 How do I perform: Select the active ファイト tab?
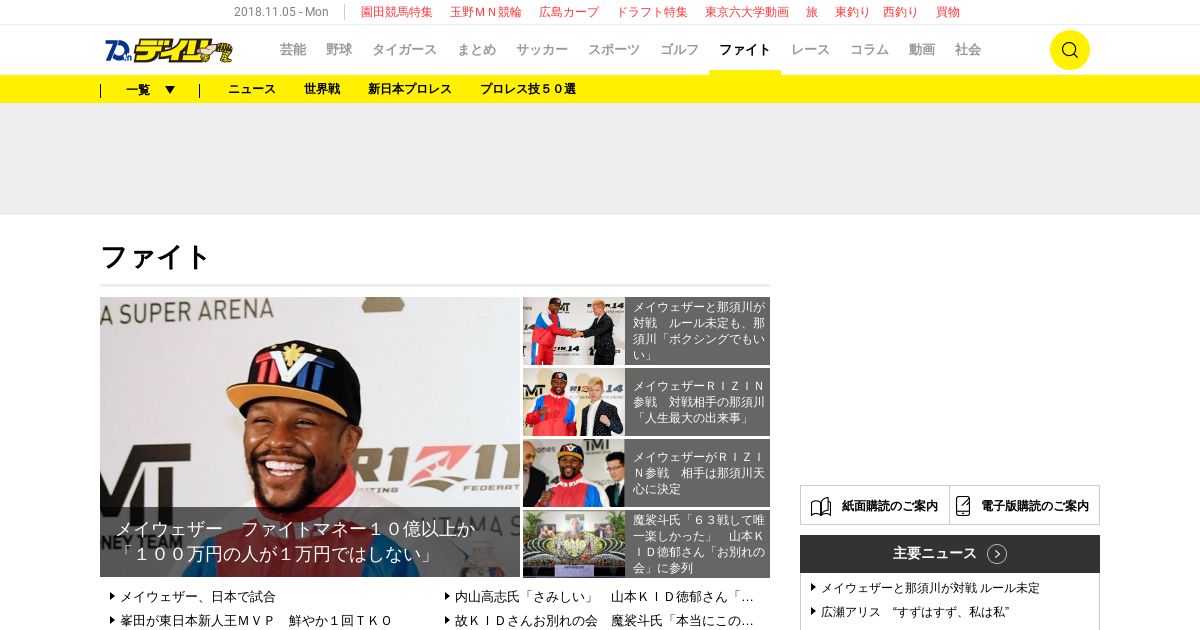tap(745, 50)
